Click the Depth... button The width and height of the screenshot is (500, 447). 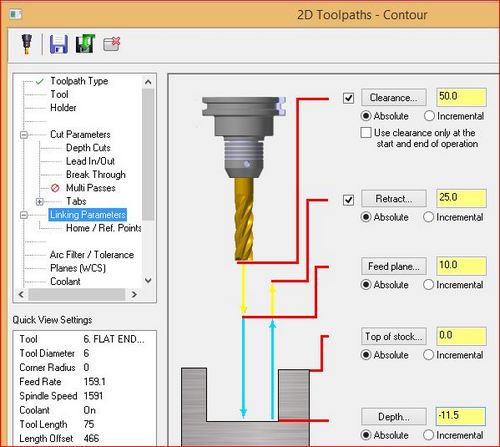[x=394, y=417]
